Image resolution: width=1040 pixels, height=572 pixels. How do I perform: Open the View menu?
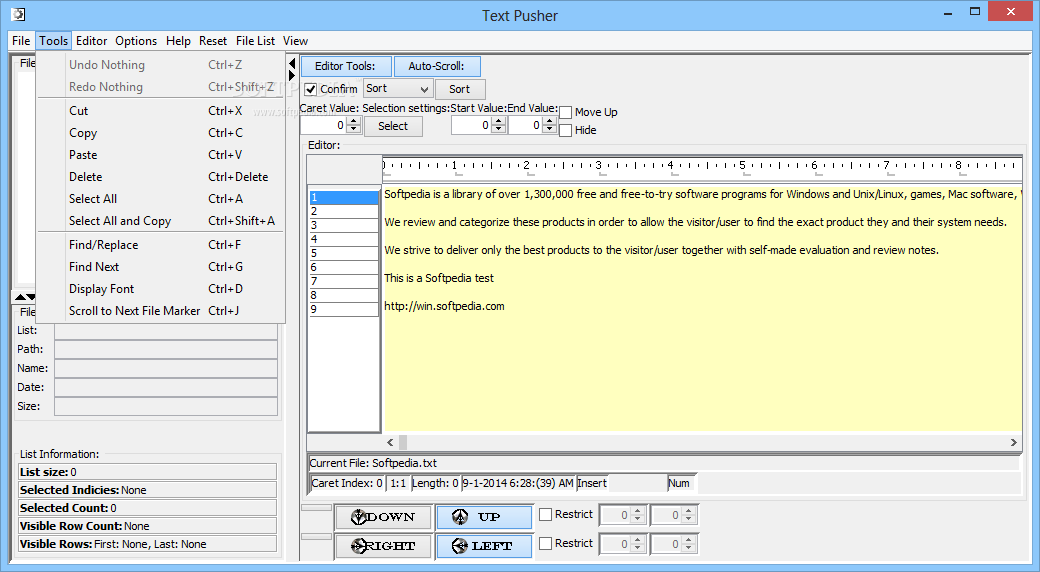tap(295, 41)
